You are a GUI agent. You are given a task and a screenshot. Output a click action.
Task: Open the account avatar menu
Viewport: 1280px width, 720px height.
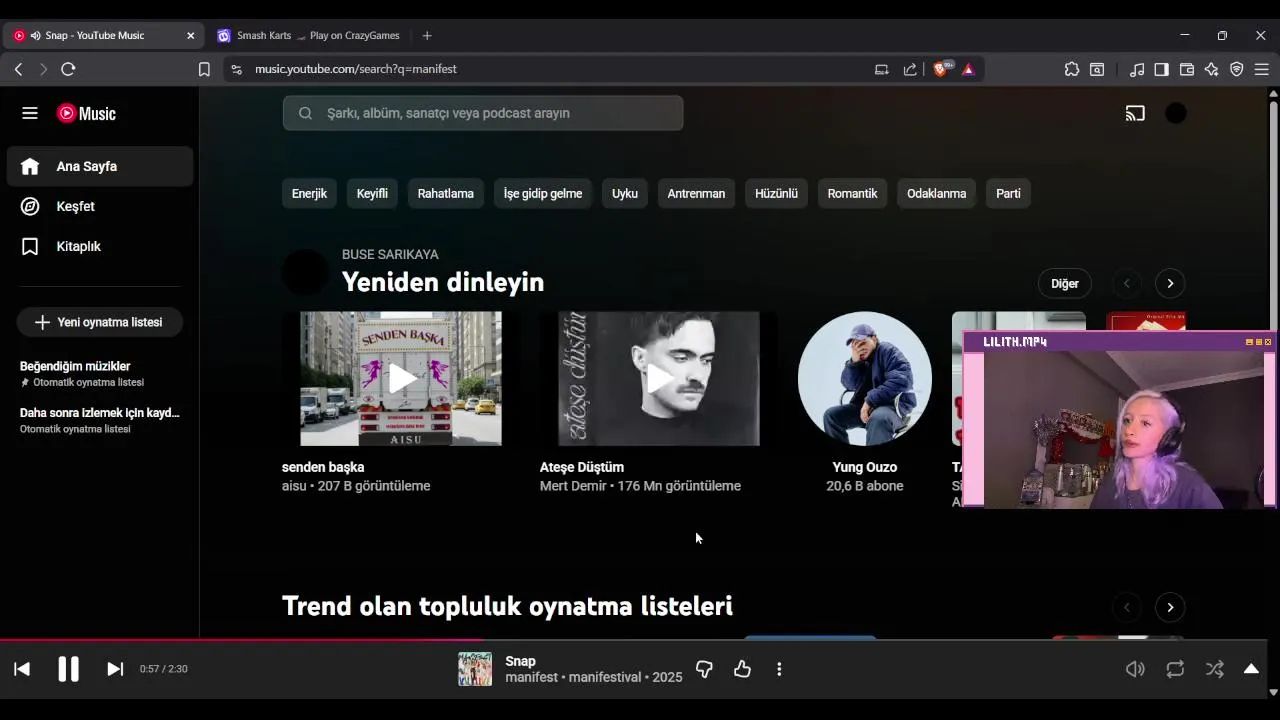(x=1176, y=113)
